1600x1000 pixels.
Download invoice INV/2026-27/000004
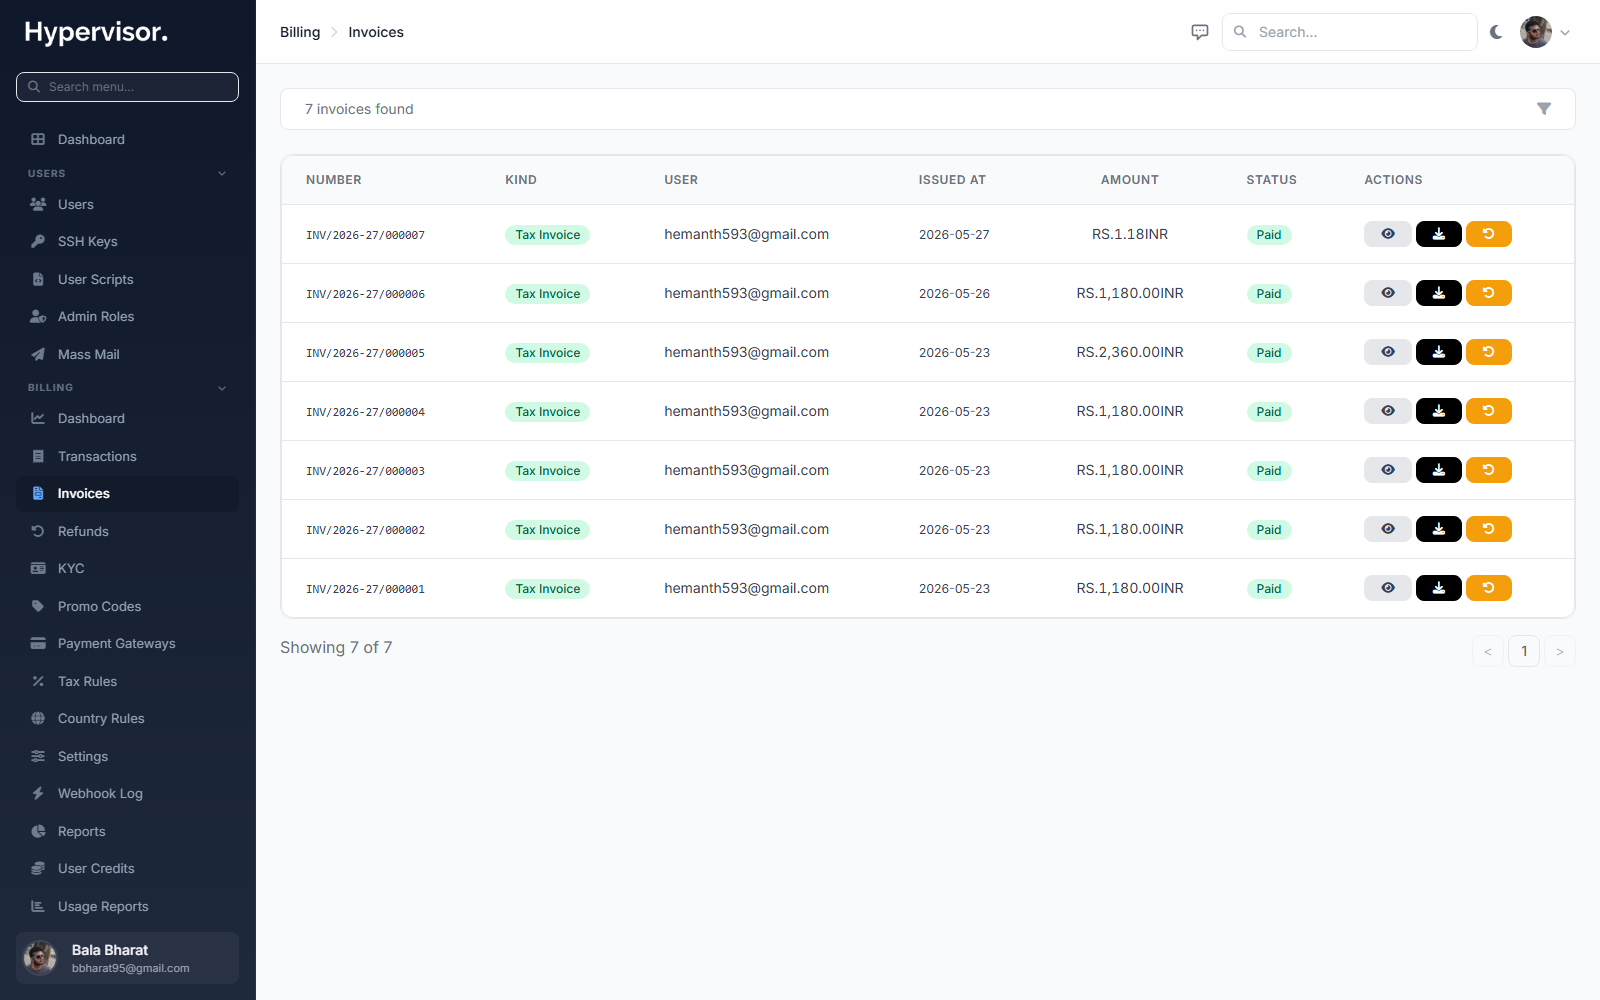pos(1439,411)
